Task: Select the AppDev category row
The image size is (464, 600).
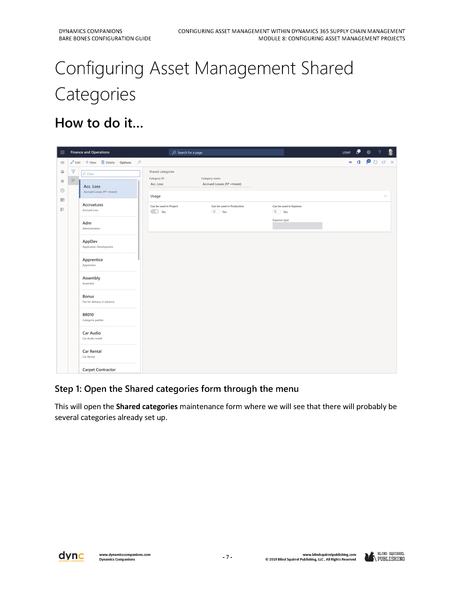Action: (108, 244)
